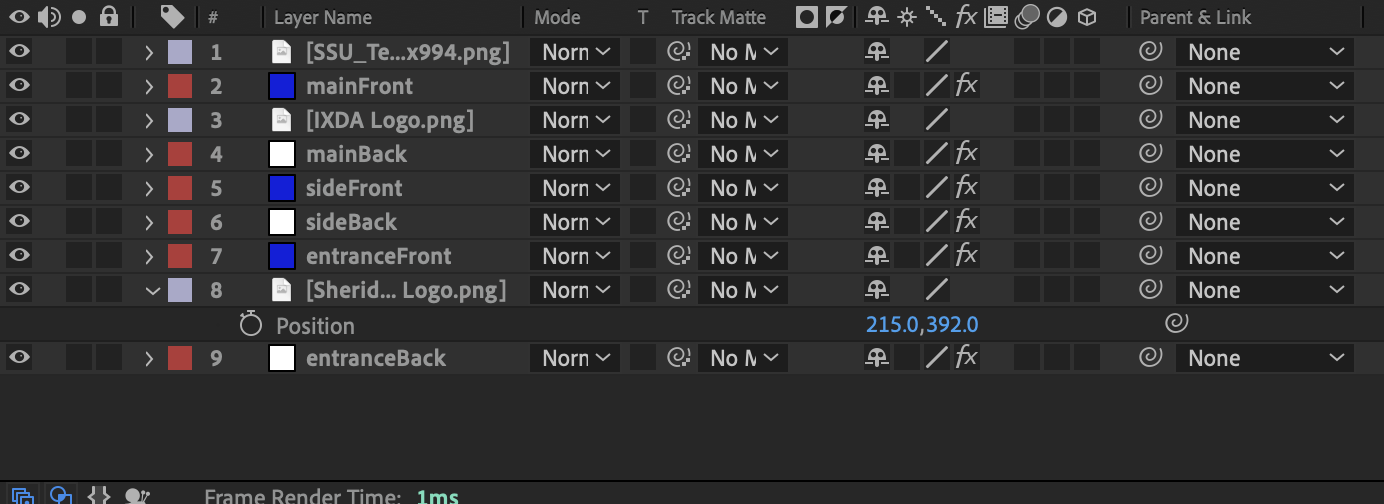The width and height of the screenshot is (1384, 504).
Task: Open the Parent & Link dropdown for sideFront
Action: [1264, 188]
